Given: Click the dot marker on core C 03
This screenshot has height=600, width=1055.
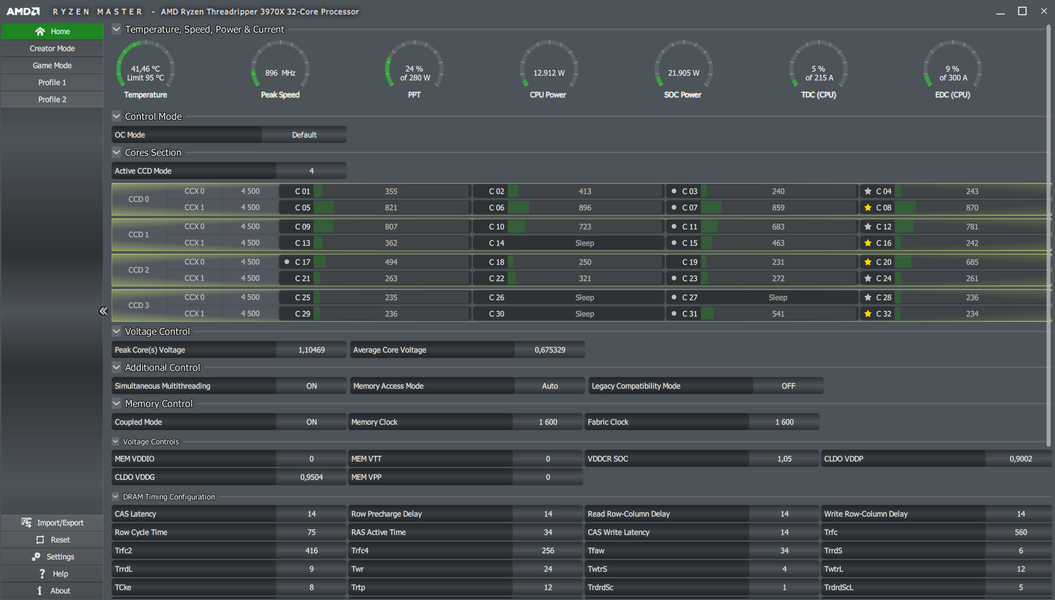Looking at the screenshot, I should coord(674,191).
